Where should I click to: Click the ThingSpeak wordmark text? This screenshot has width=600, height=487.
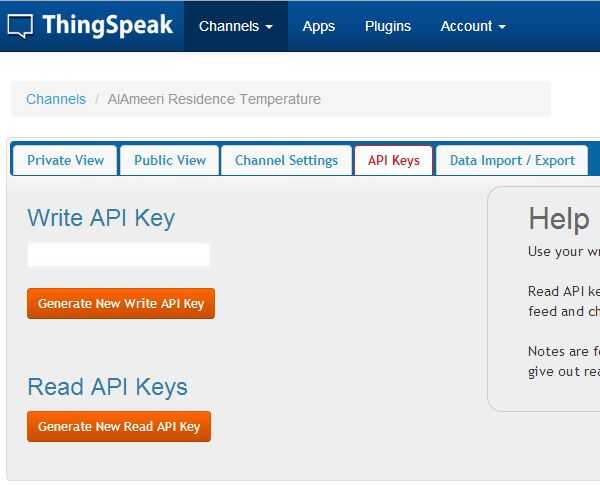(107, 26)
